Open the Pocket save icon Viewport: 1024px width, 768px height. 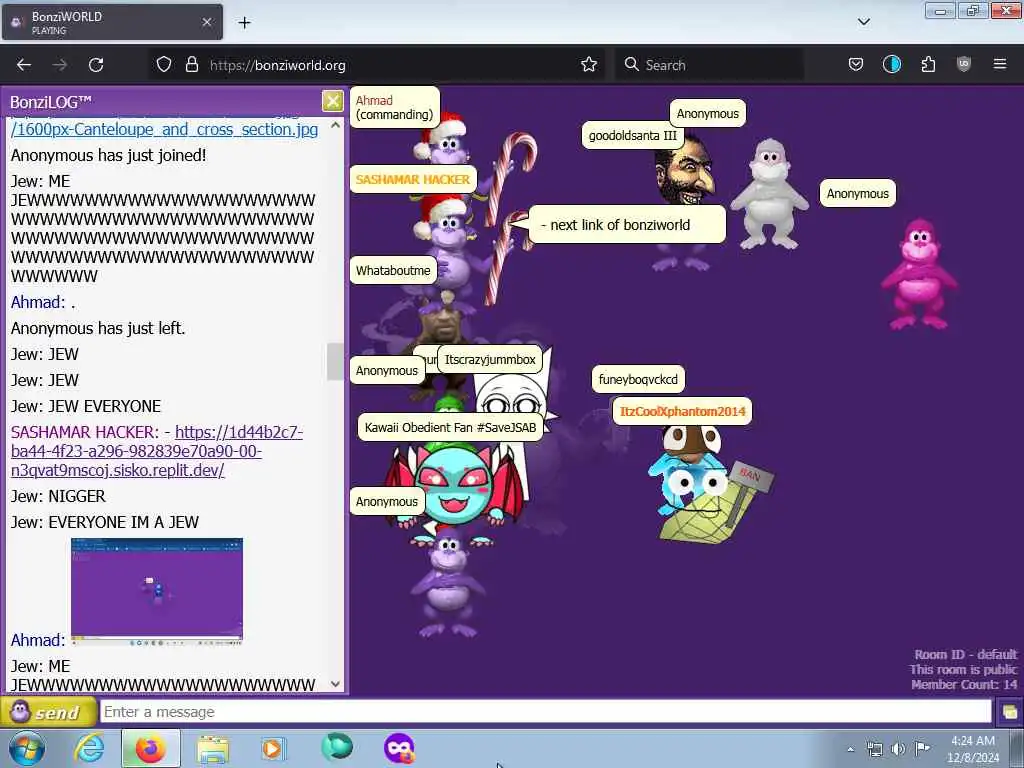tap(856, 65)
